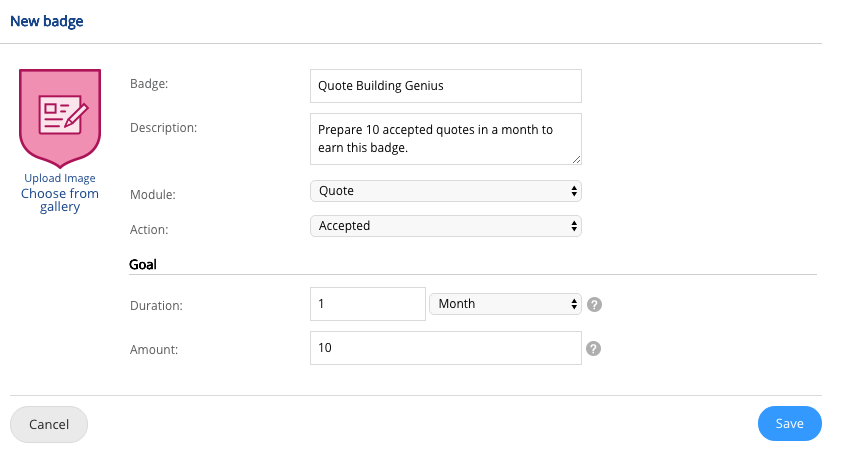The height and width of the screenshot is (465, 849).
Task: Click inside the Description text area
Action: point(446,139)
